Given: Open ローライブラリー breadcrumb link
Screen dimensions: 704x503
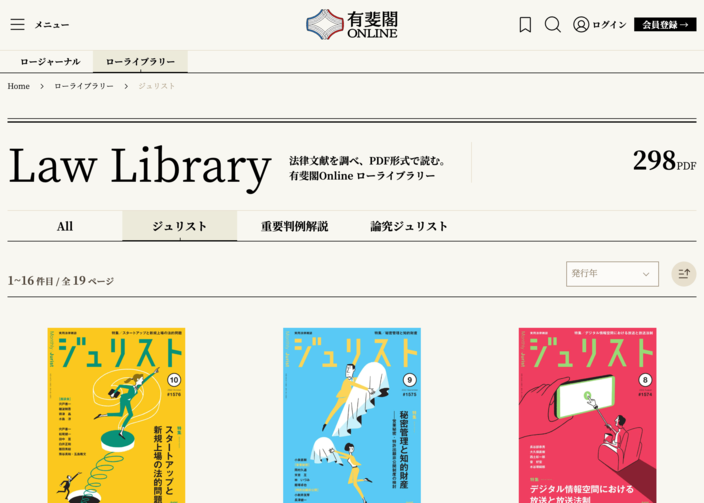Looking at the screenshot, I should click(x=84, y=86).
